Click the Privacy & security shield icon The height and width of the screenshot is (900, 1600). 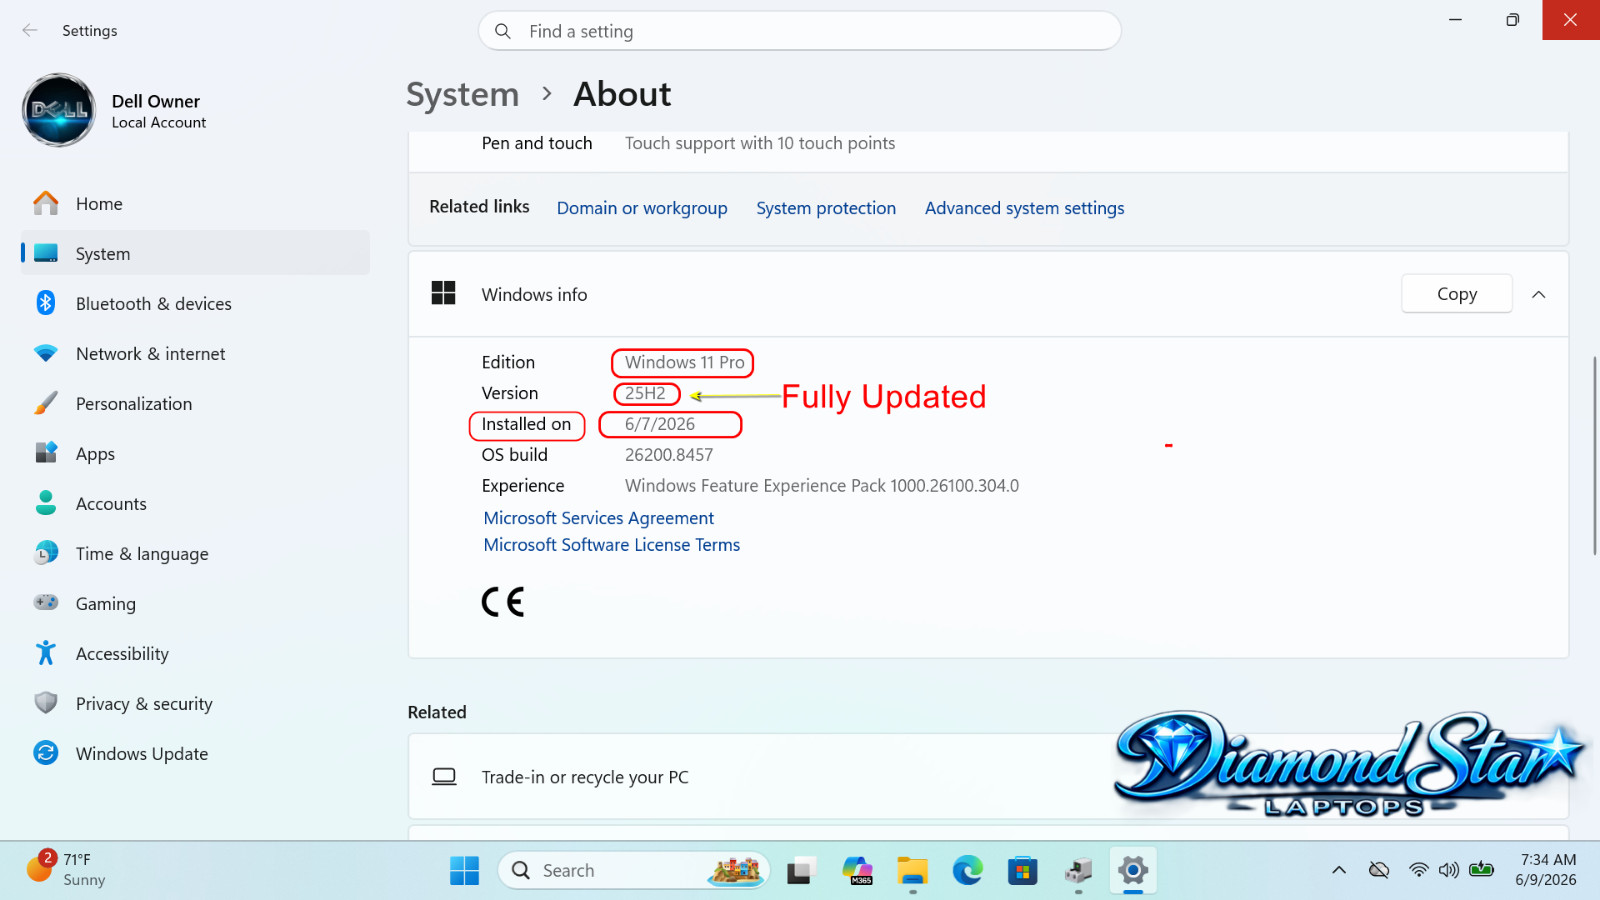(x=46, y=703)
